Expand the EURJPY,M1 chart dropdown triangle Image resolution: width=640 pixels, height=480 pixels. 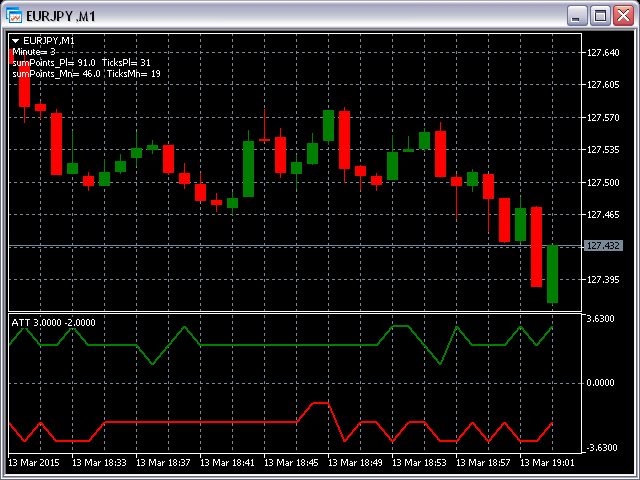16,41
